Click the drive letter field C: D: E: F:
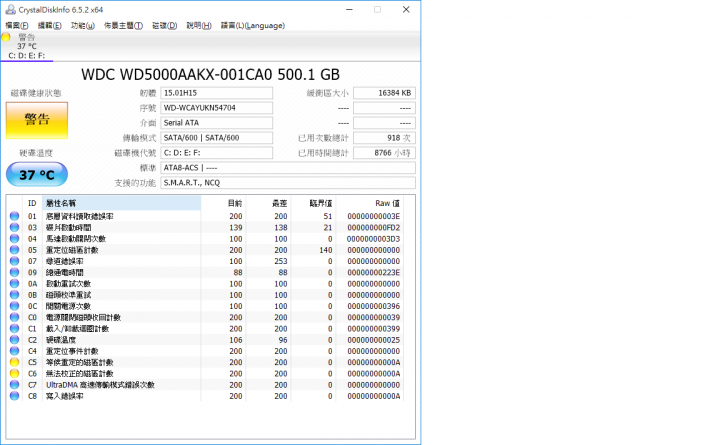This screenshot has width=720, height=445. 216,153
